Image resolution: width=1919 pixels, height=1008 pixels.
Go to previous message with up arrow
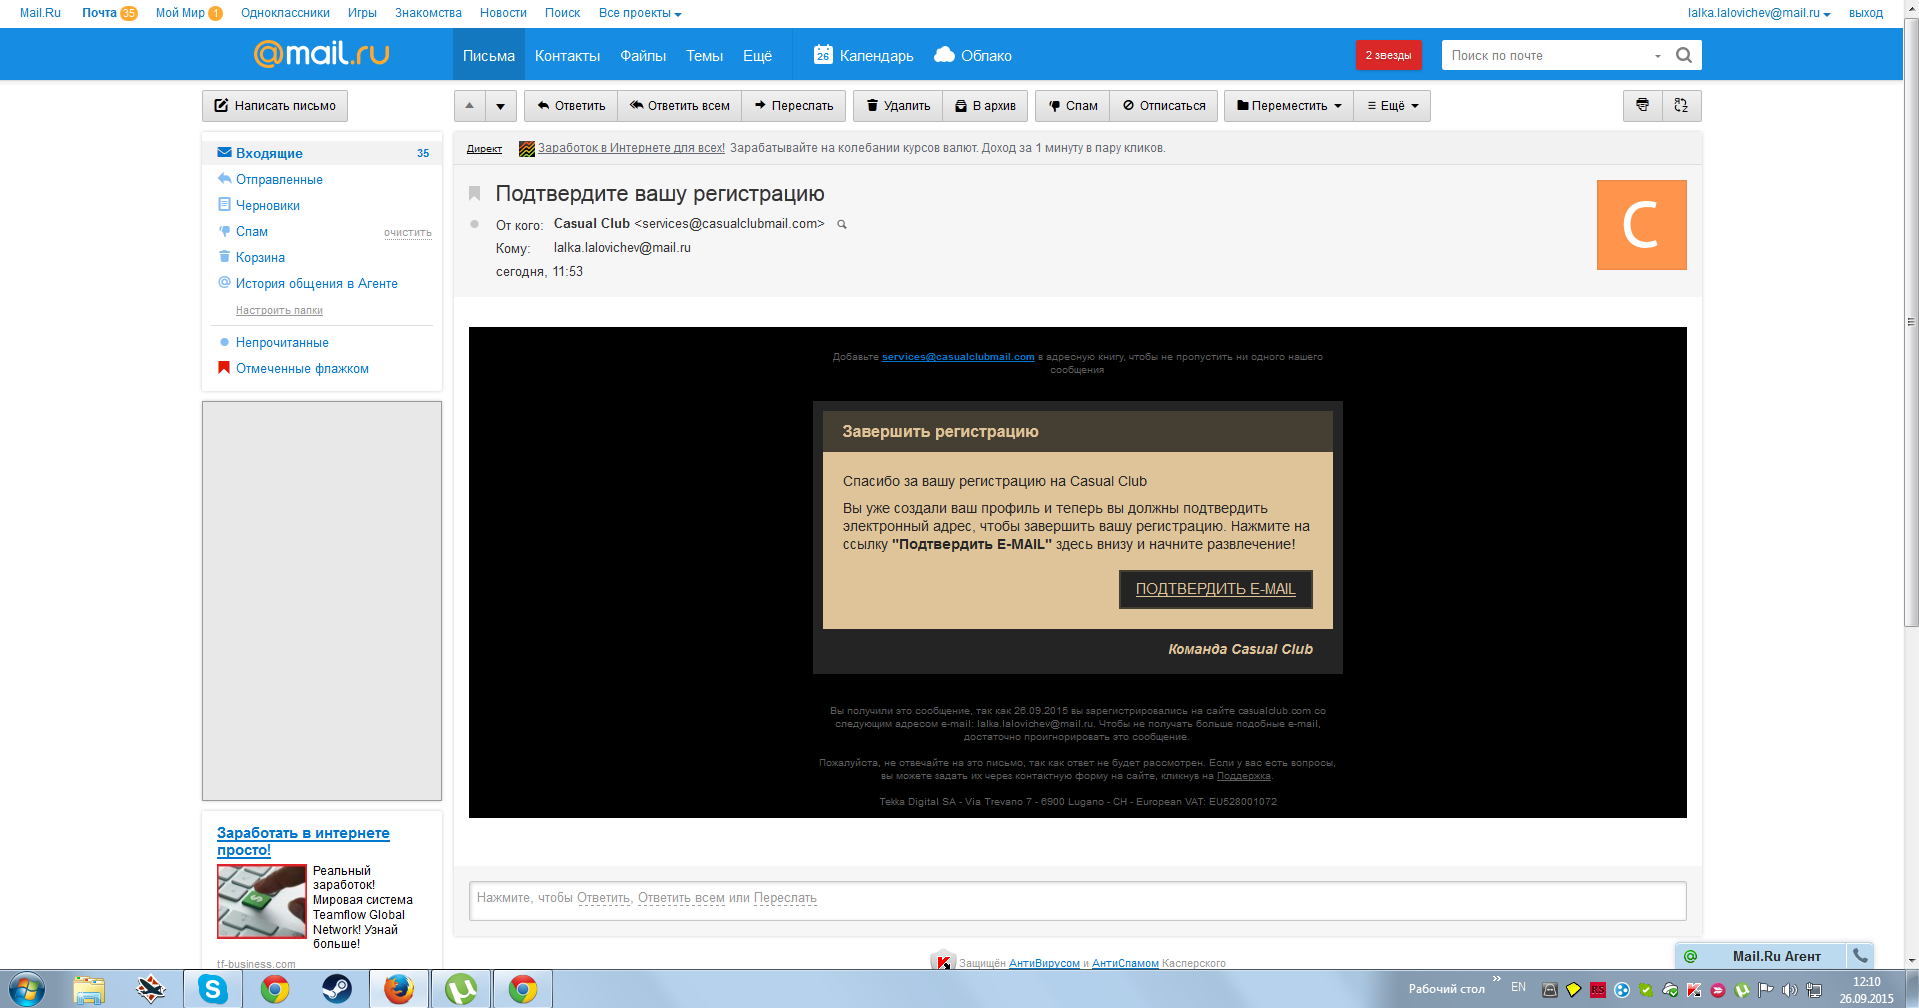pos(470,106)
